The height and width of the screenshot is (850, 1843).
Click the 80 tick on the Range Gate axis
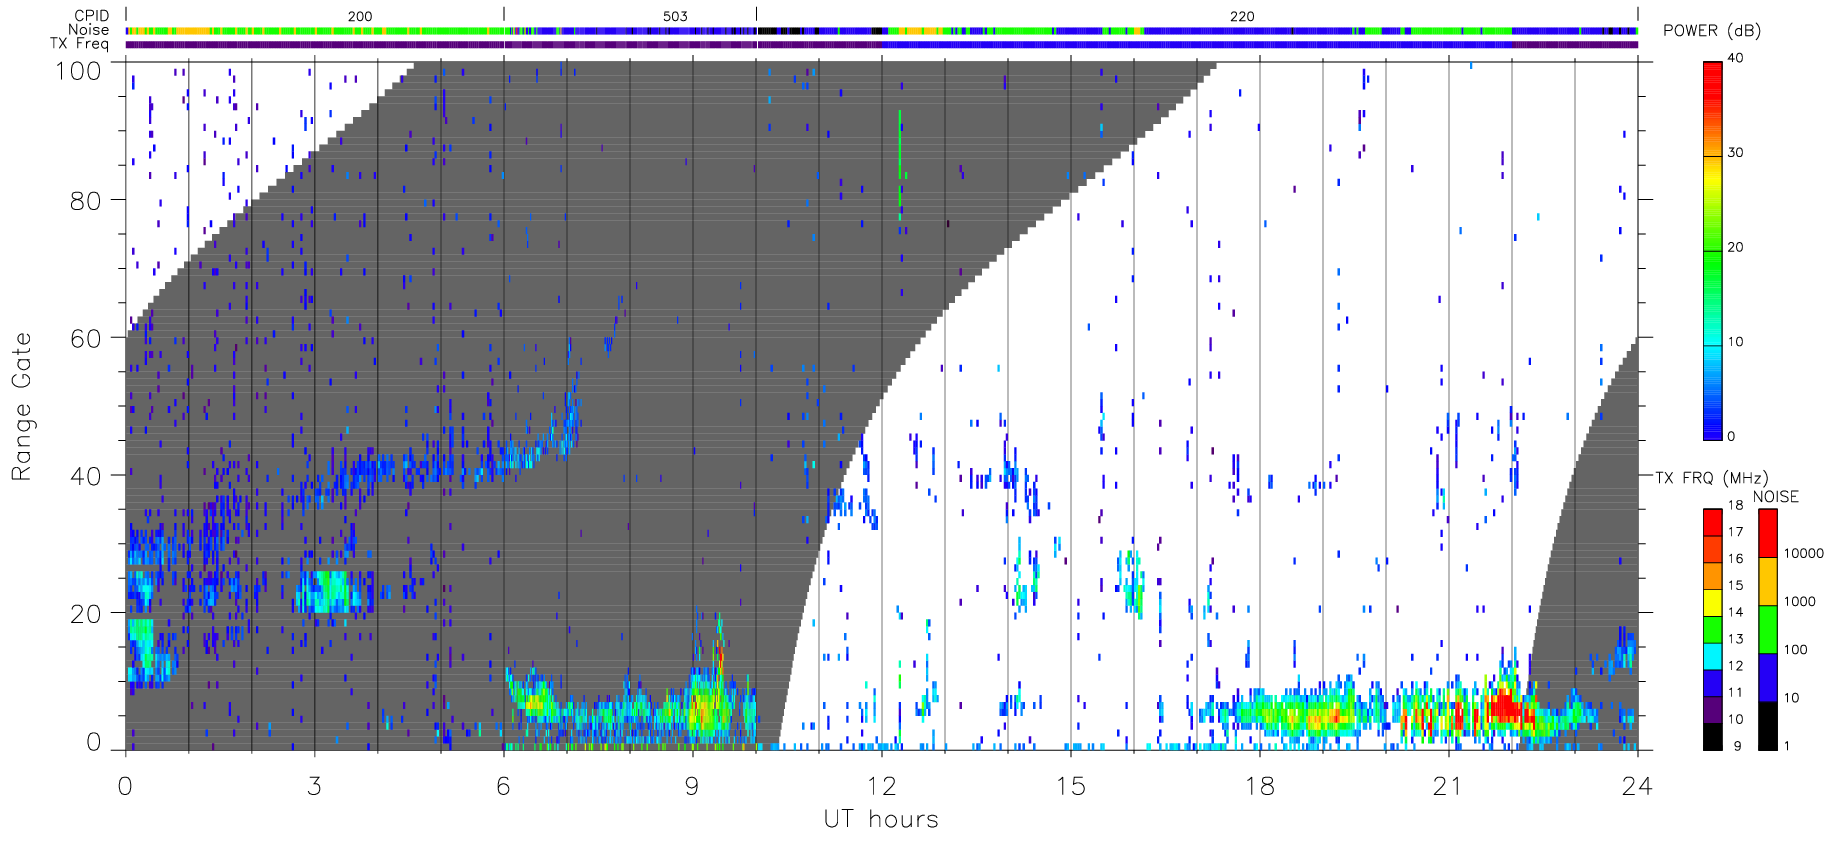[86, 200]
